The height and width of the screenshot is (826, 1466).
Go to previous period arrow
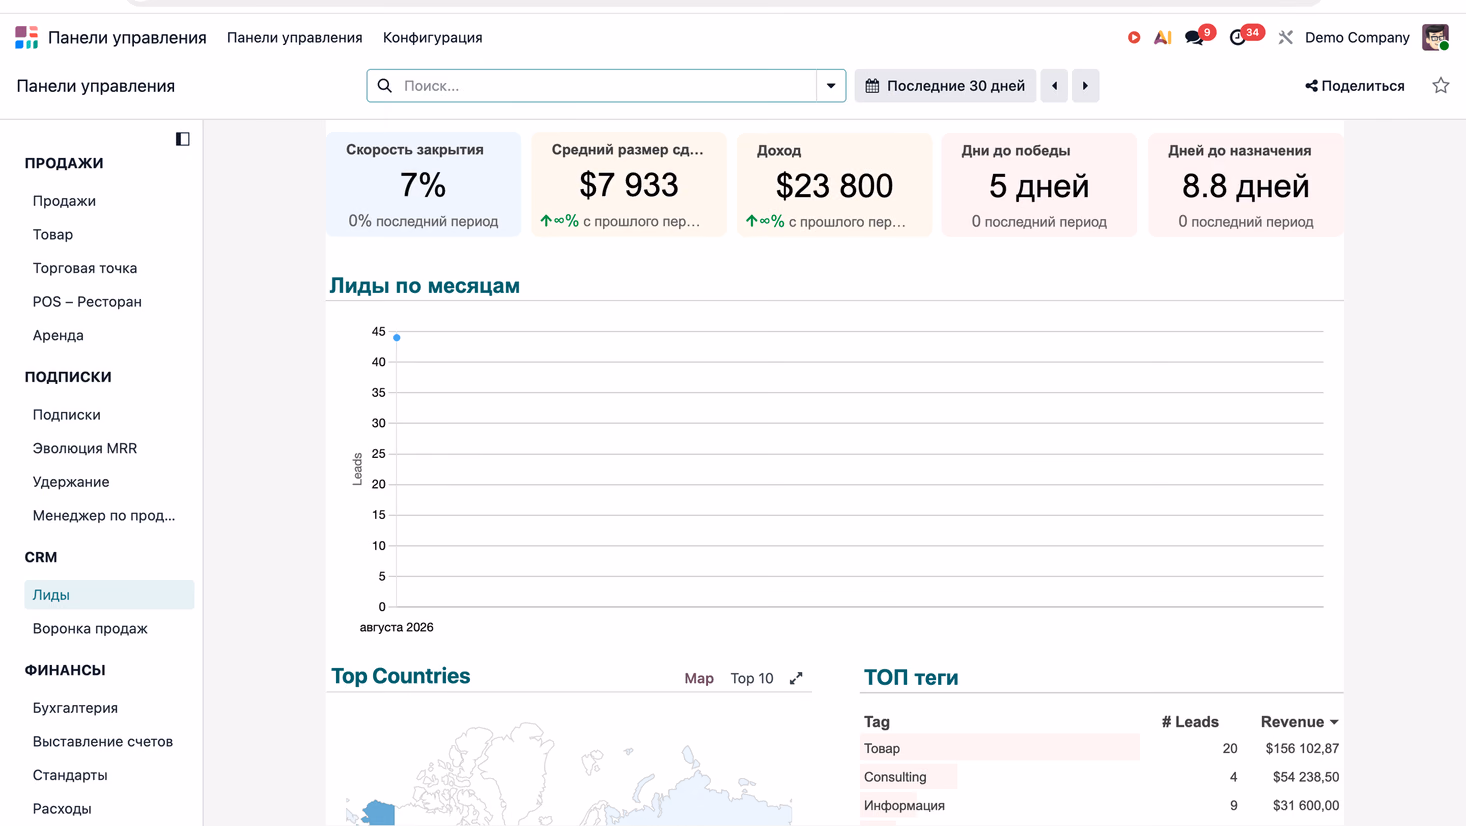click(1055, 86)
